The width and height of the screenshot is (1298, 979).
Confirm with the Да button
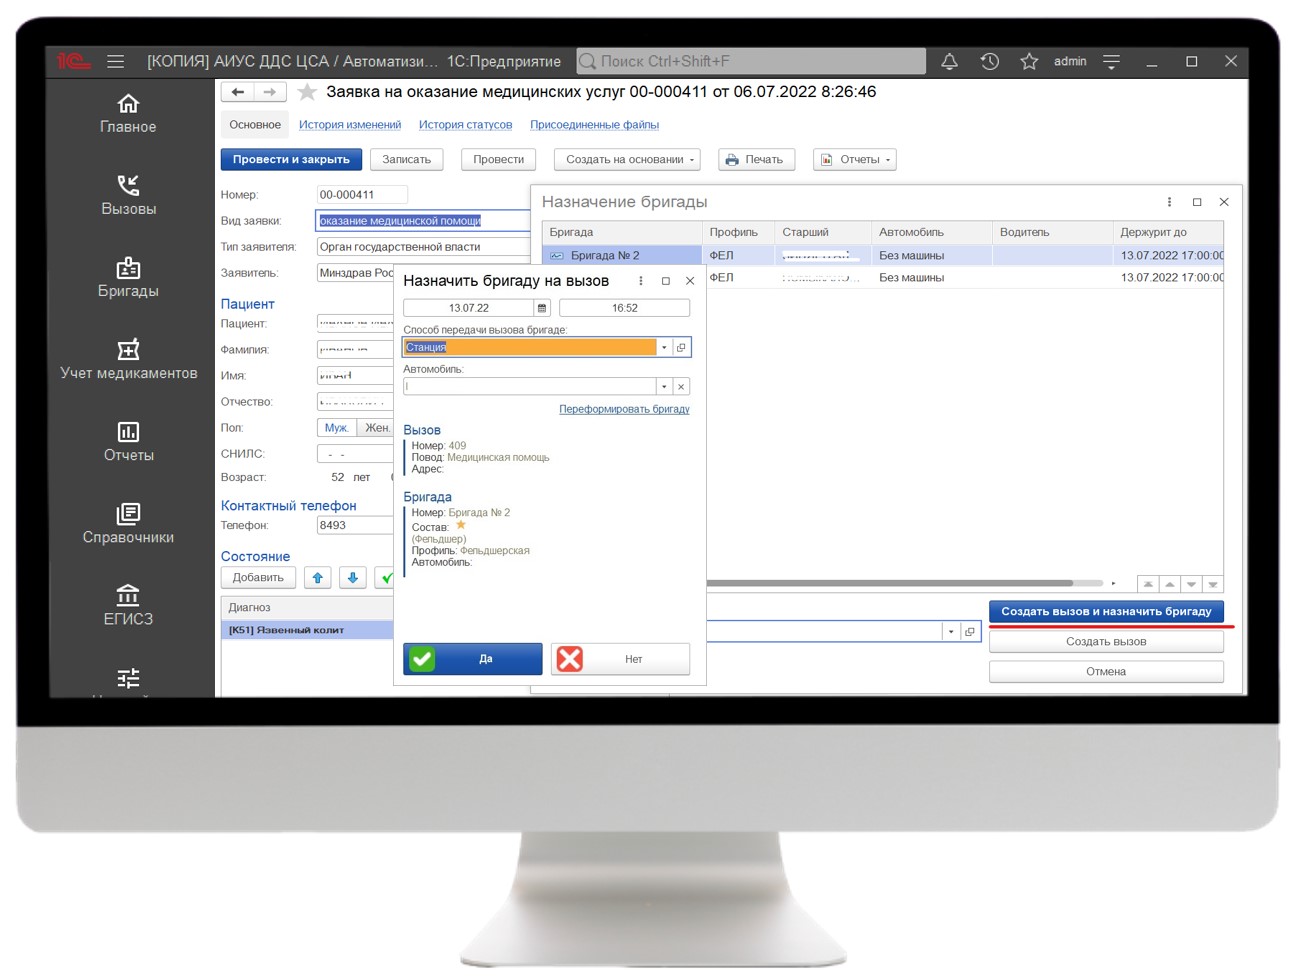click(472, 659)
